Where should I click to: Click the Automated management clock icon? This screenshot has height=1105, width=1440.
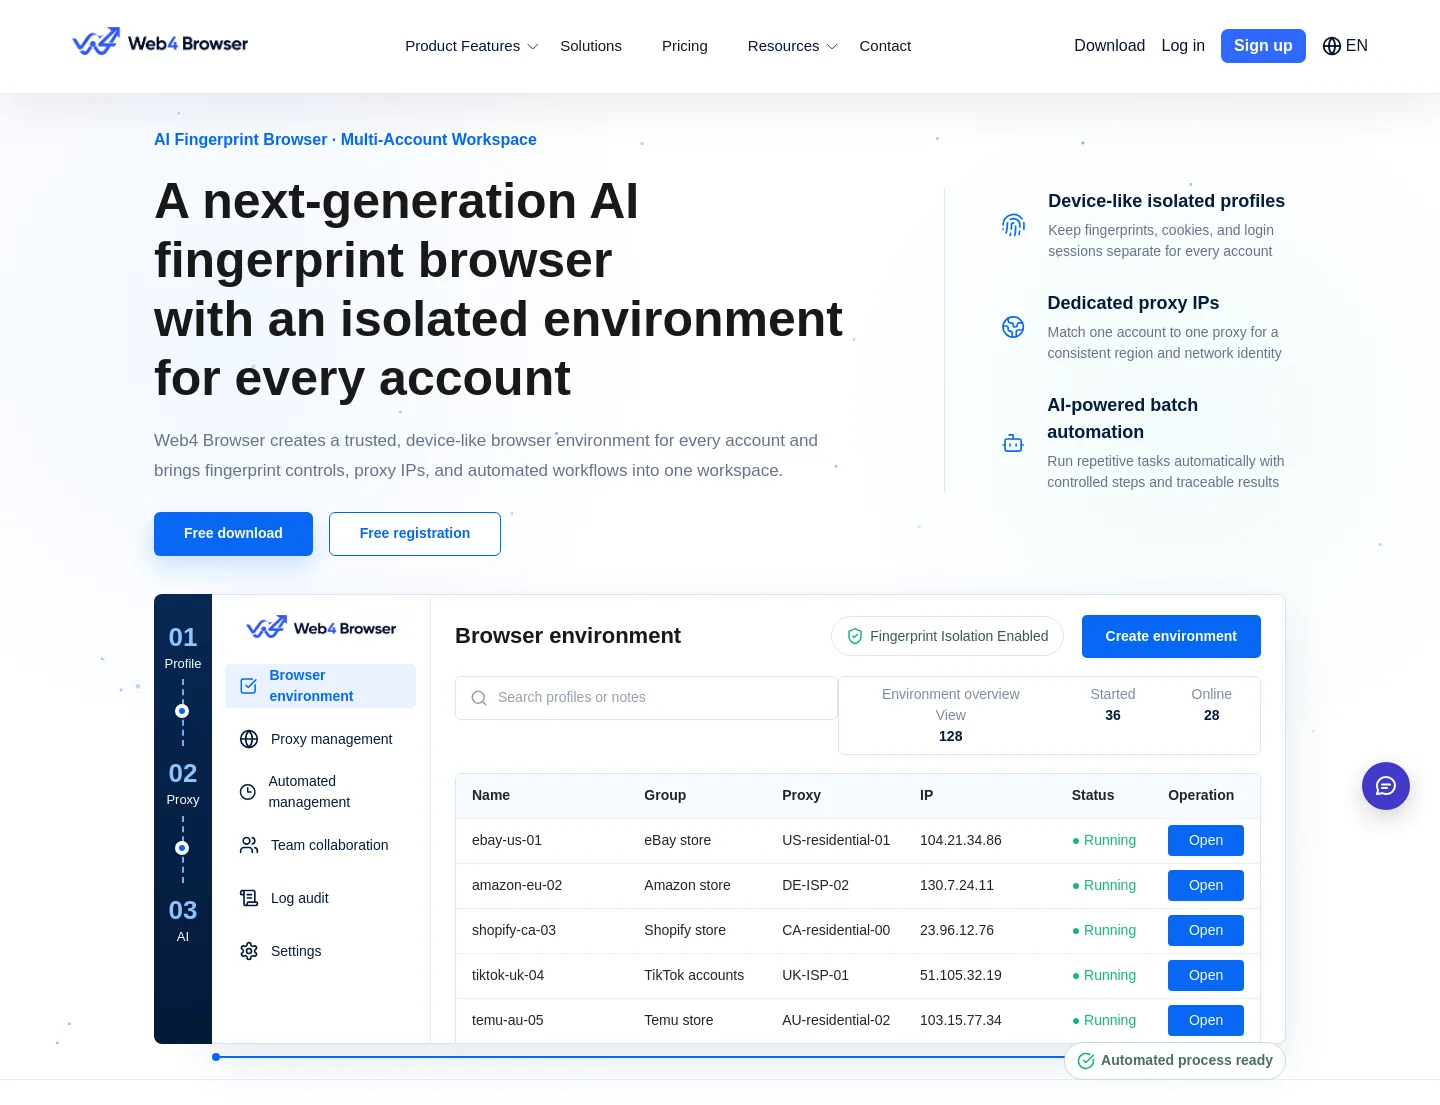pos(248,792)
